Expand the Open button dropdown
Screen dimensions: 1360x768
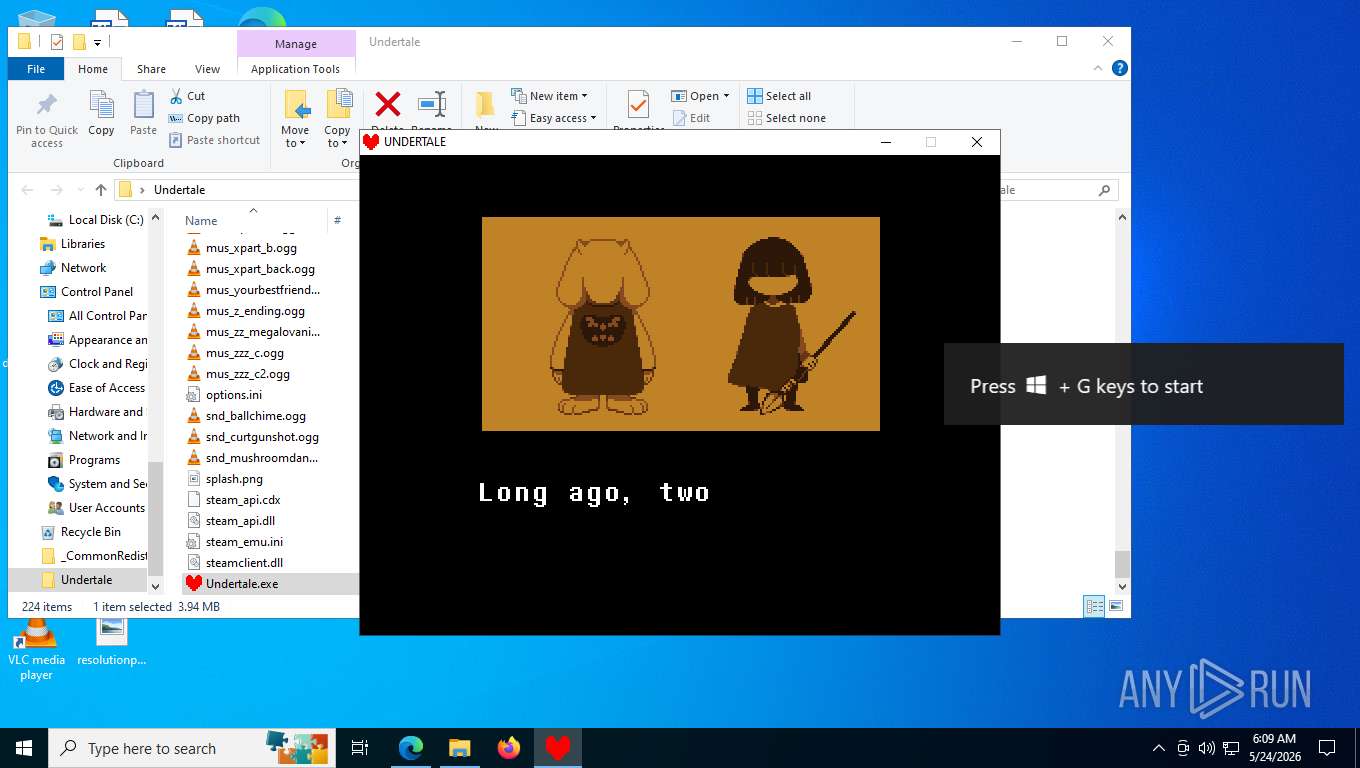tap(726, 96)
